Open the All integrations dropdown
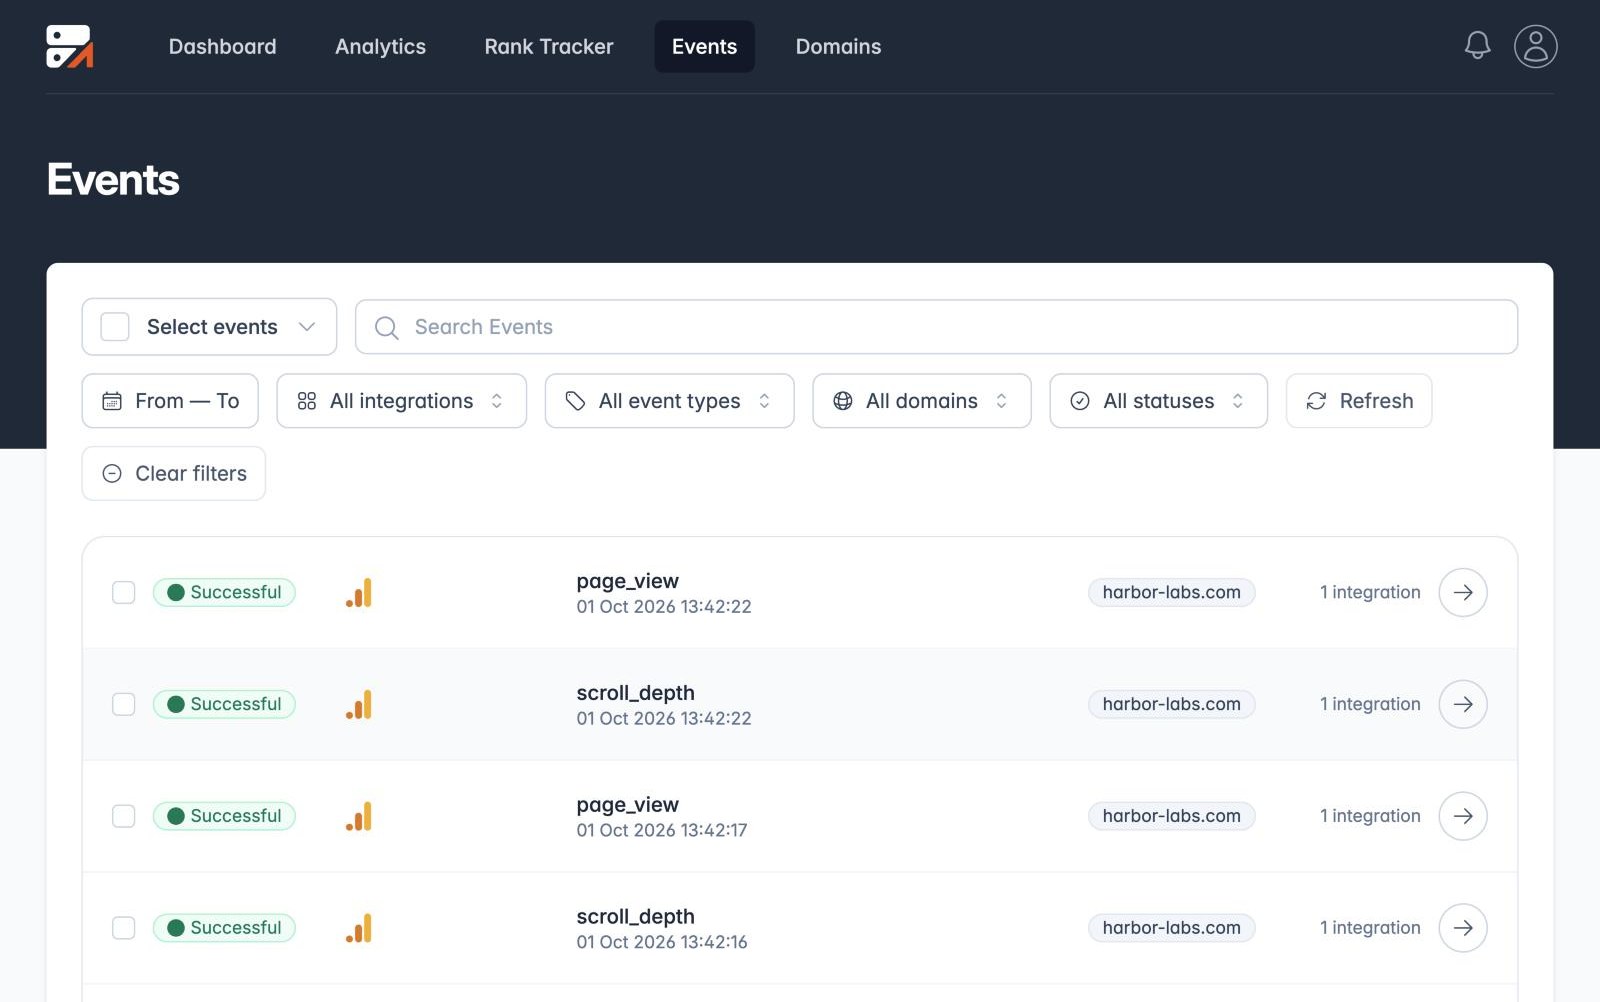This screenshot has width=1600, height=1002. tap(401, 401)
